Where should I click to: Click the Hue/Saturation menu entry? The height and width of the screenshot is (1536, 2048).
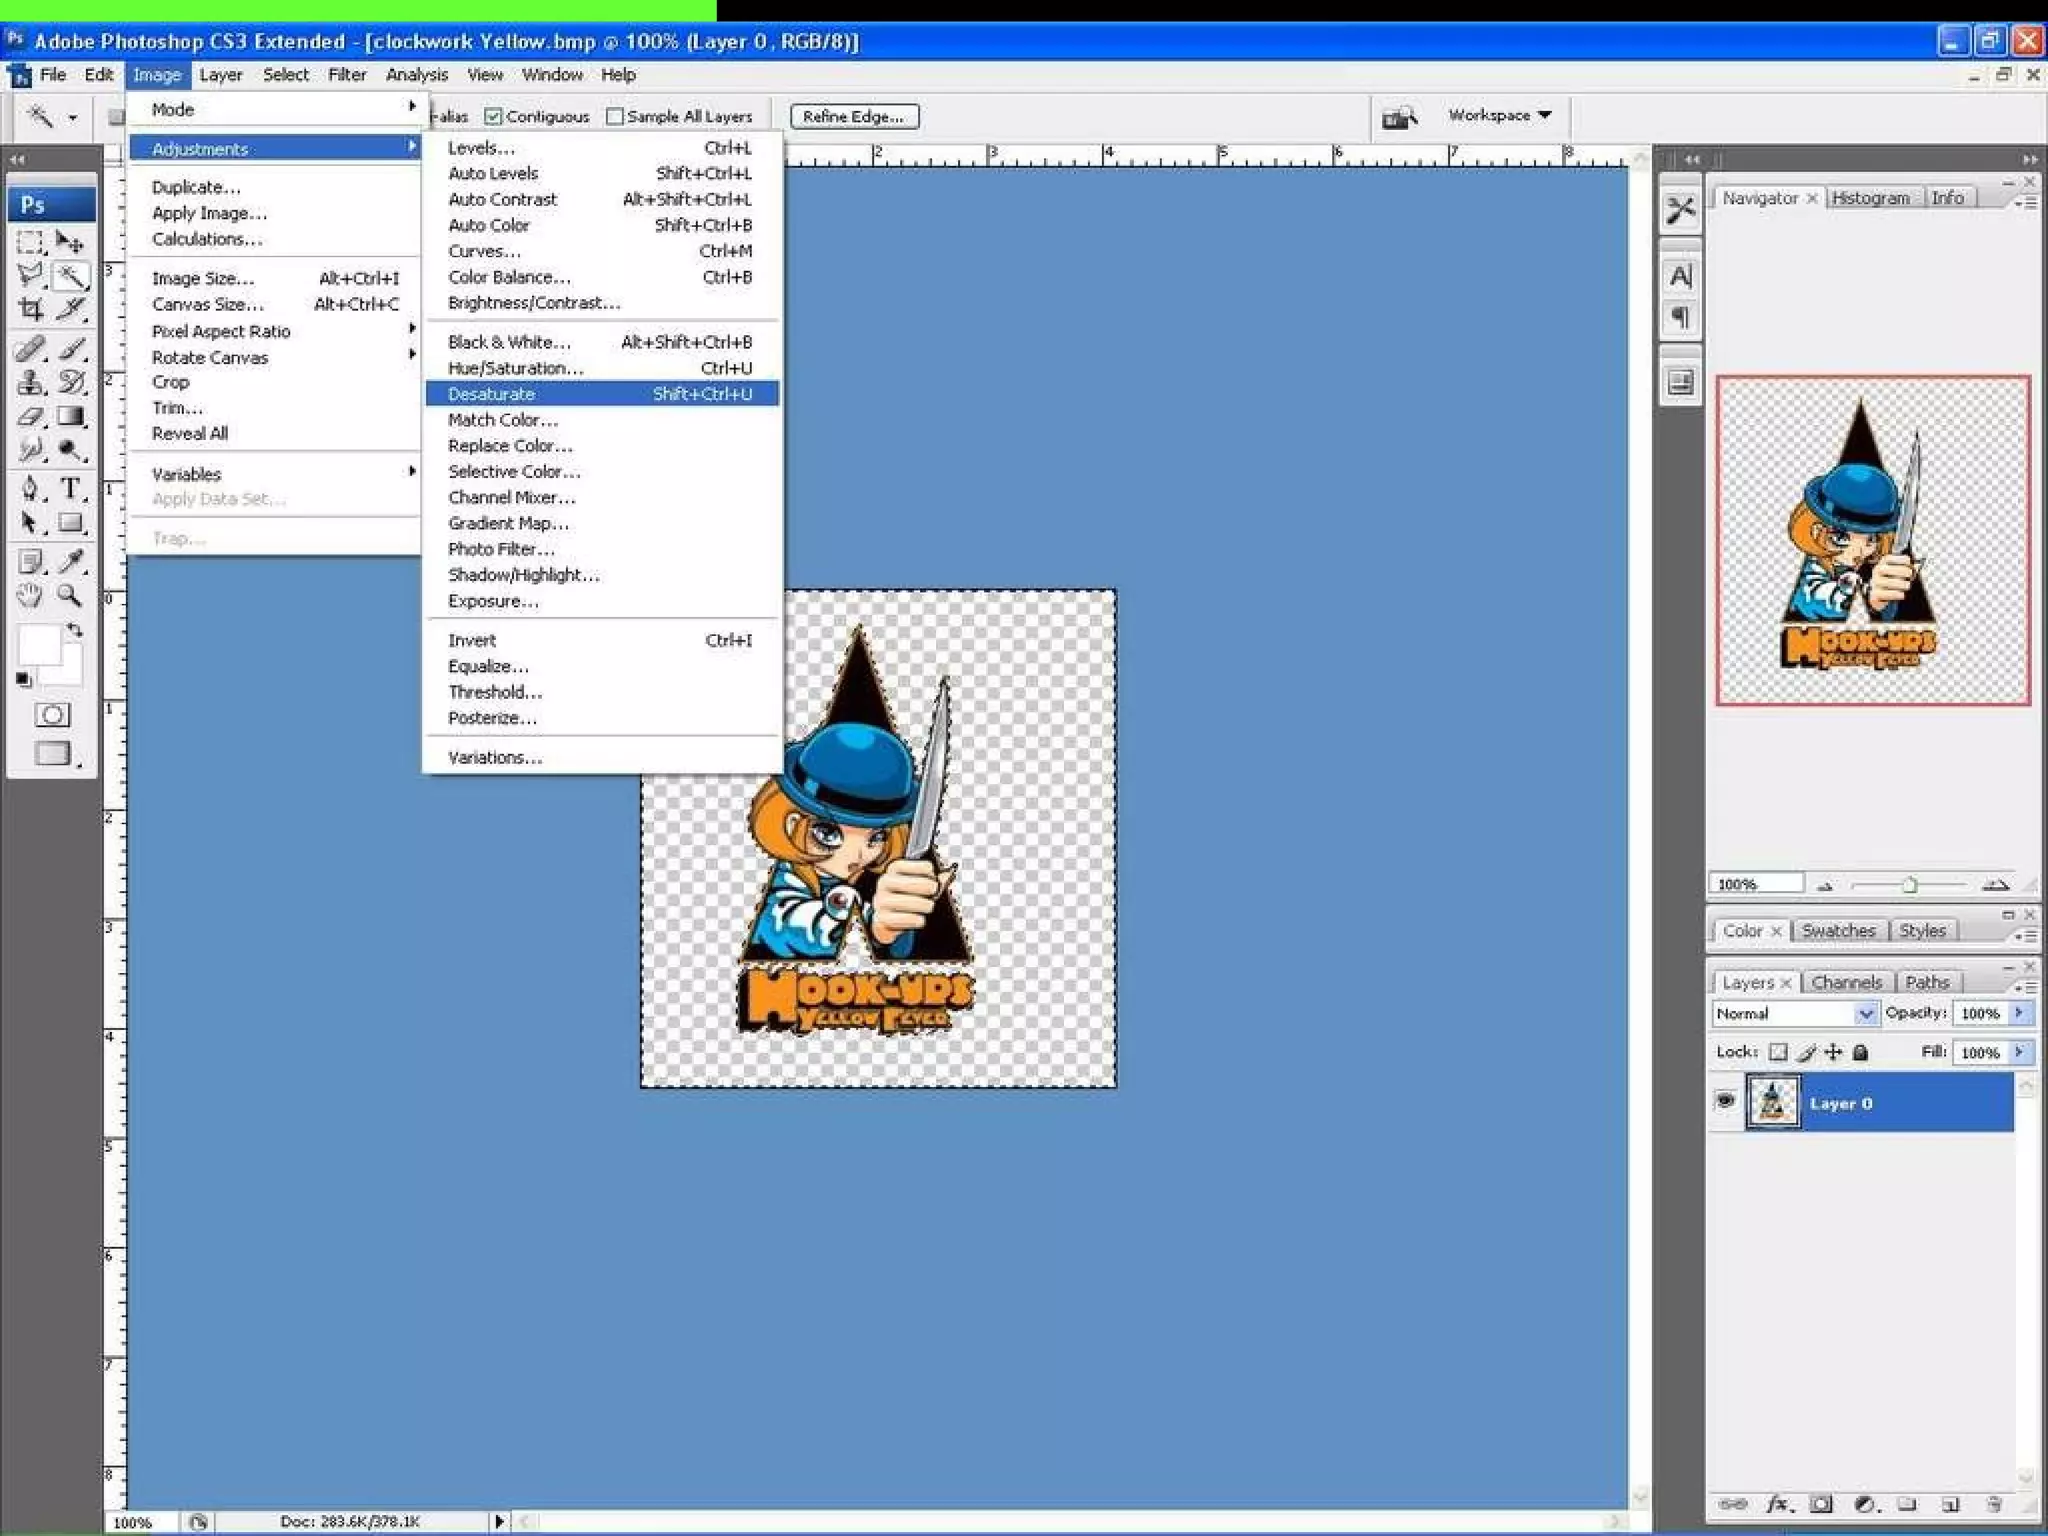[x=514, y=368]
